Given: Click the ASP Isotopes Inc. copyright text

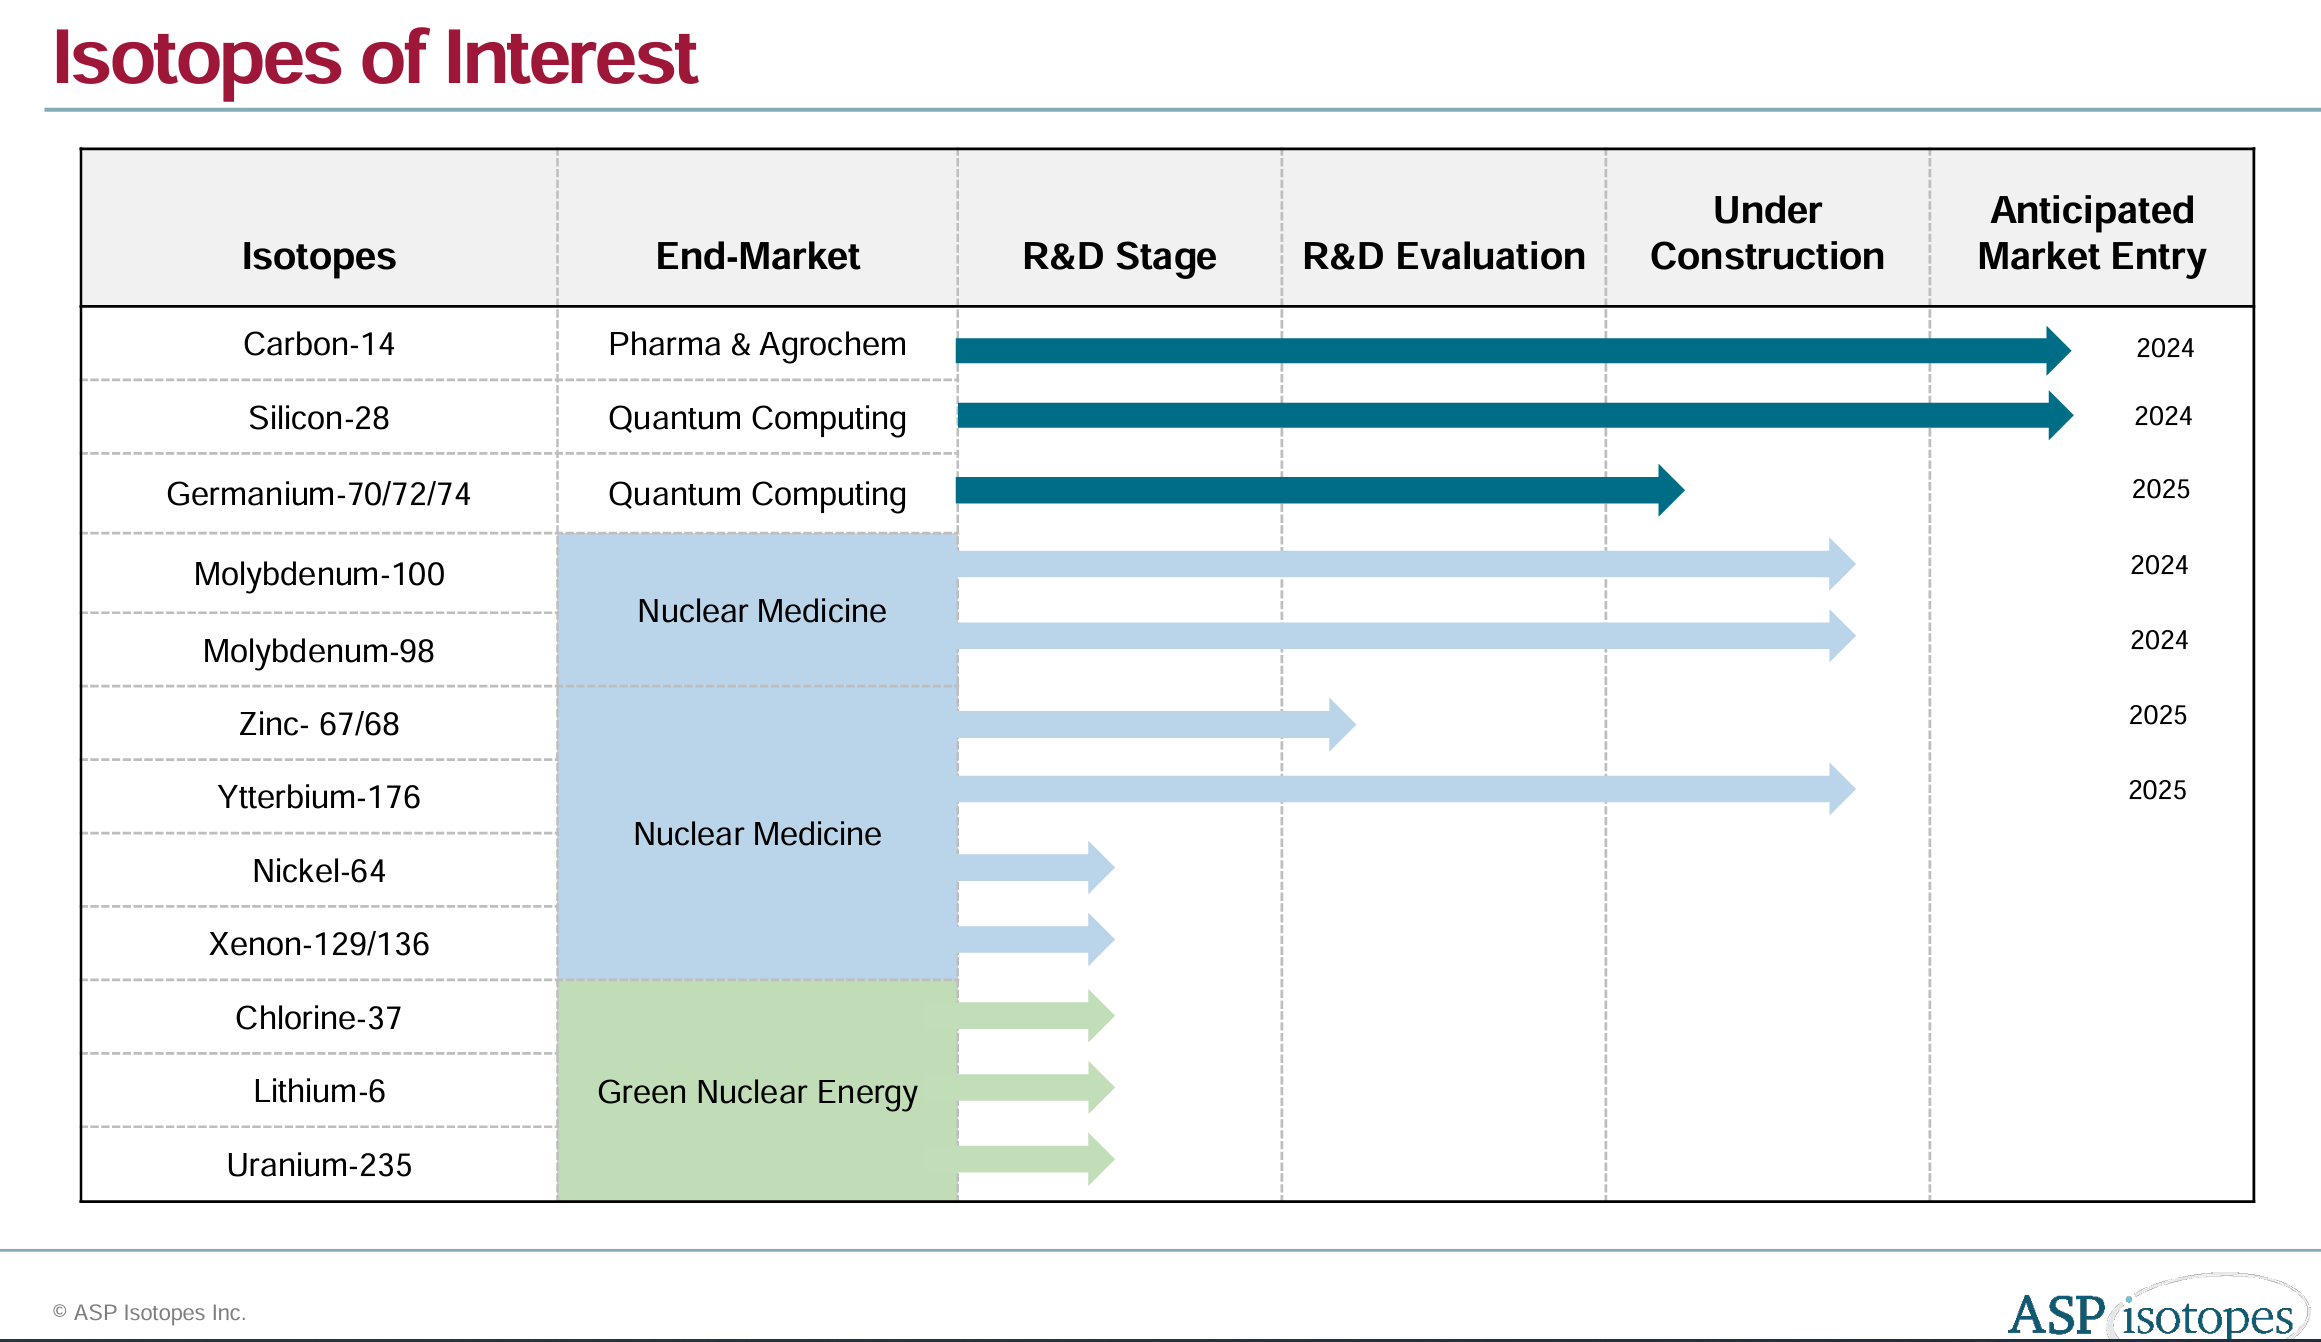Looking at the screenshot, I should pos(152,1313).
